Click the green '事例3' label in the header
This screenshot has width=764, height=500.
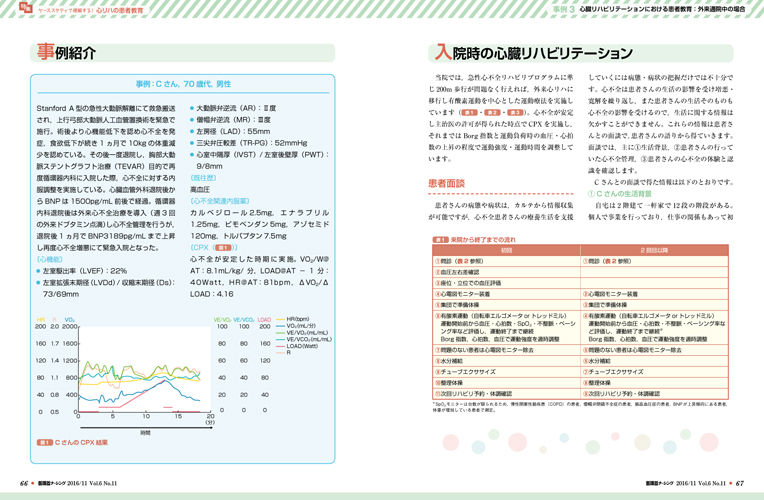(x=563, y=9)
